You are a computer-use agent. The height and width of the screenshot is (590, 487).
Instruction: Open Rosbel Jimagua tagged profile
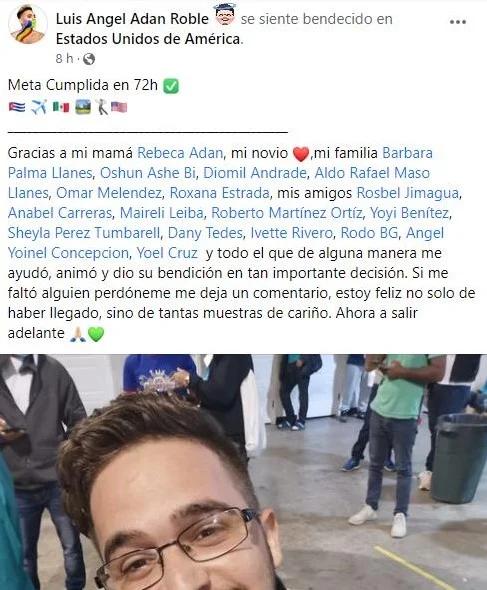[408, 193]
